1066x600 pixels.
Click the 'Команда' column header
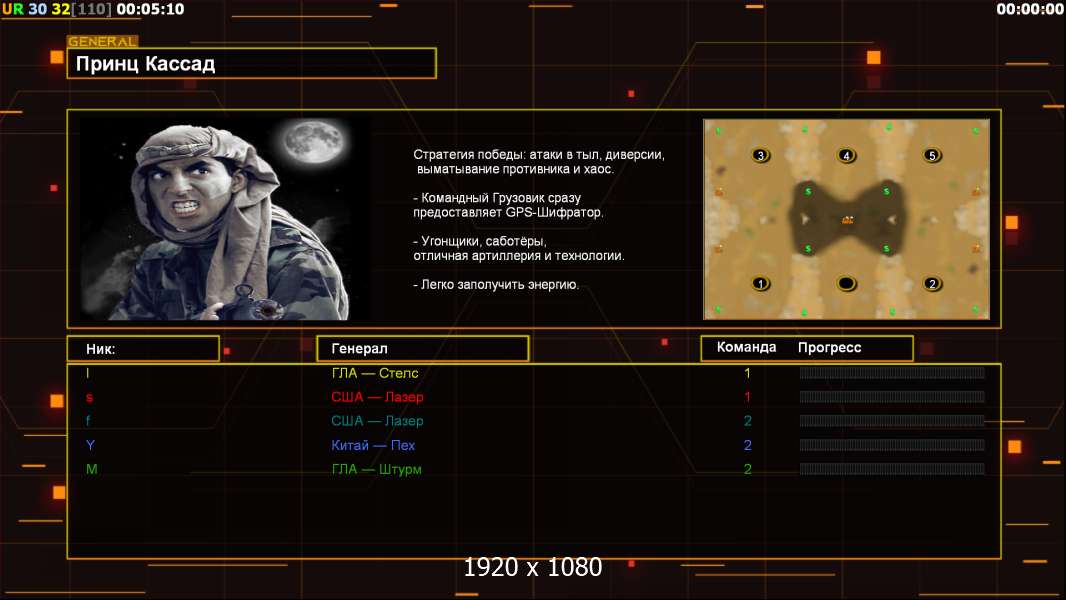(x=746, y=347)
